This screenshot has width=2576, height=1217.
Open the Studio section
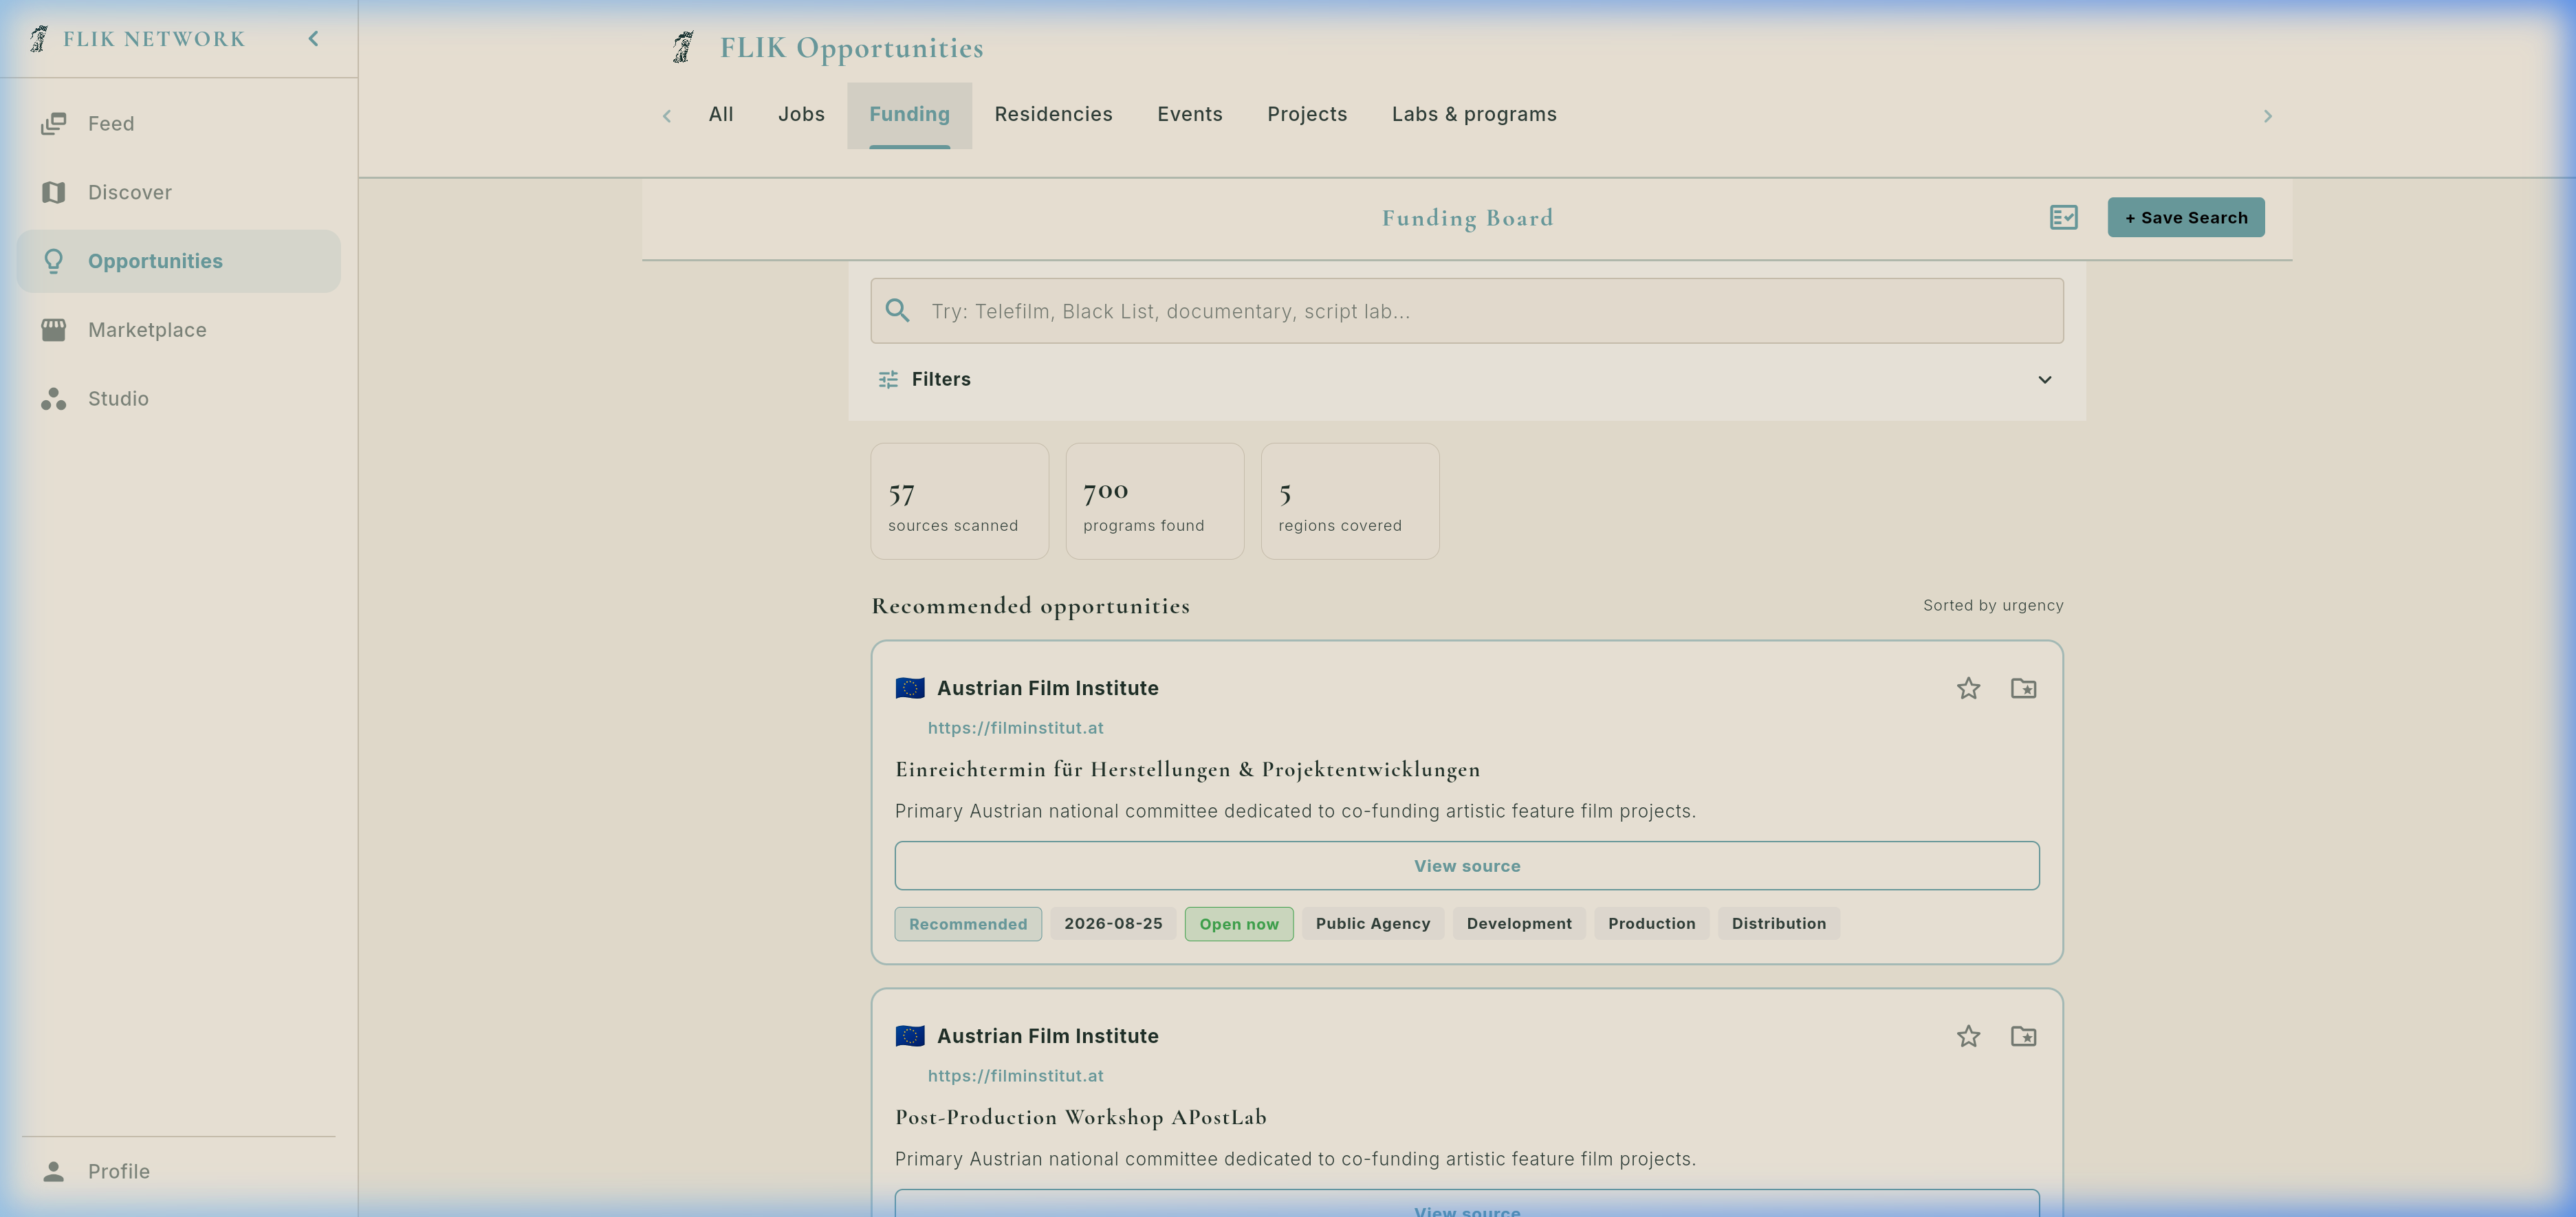point(179,398)
